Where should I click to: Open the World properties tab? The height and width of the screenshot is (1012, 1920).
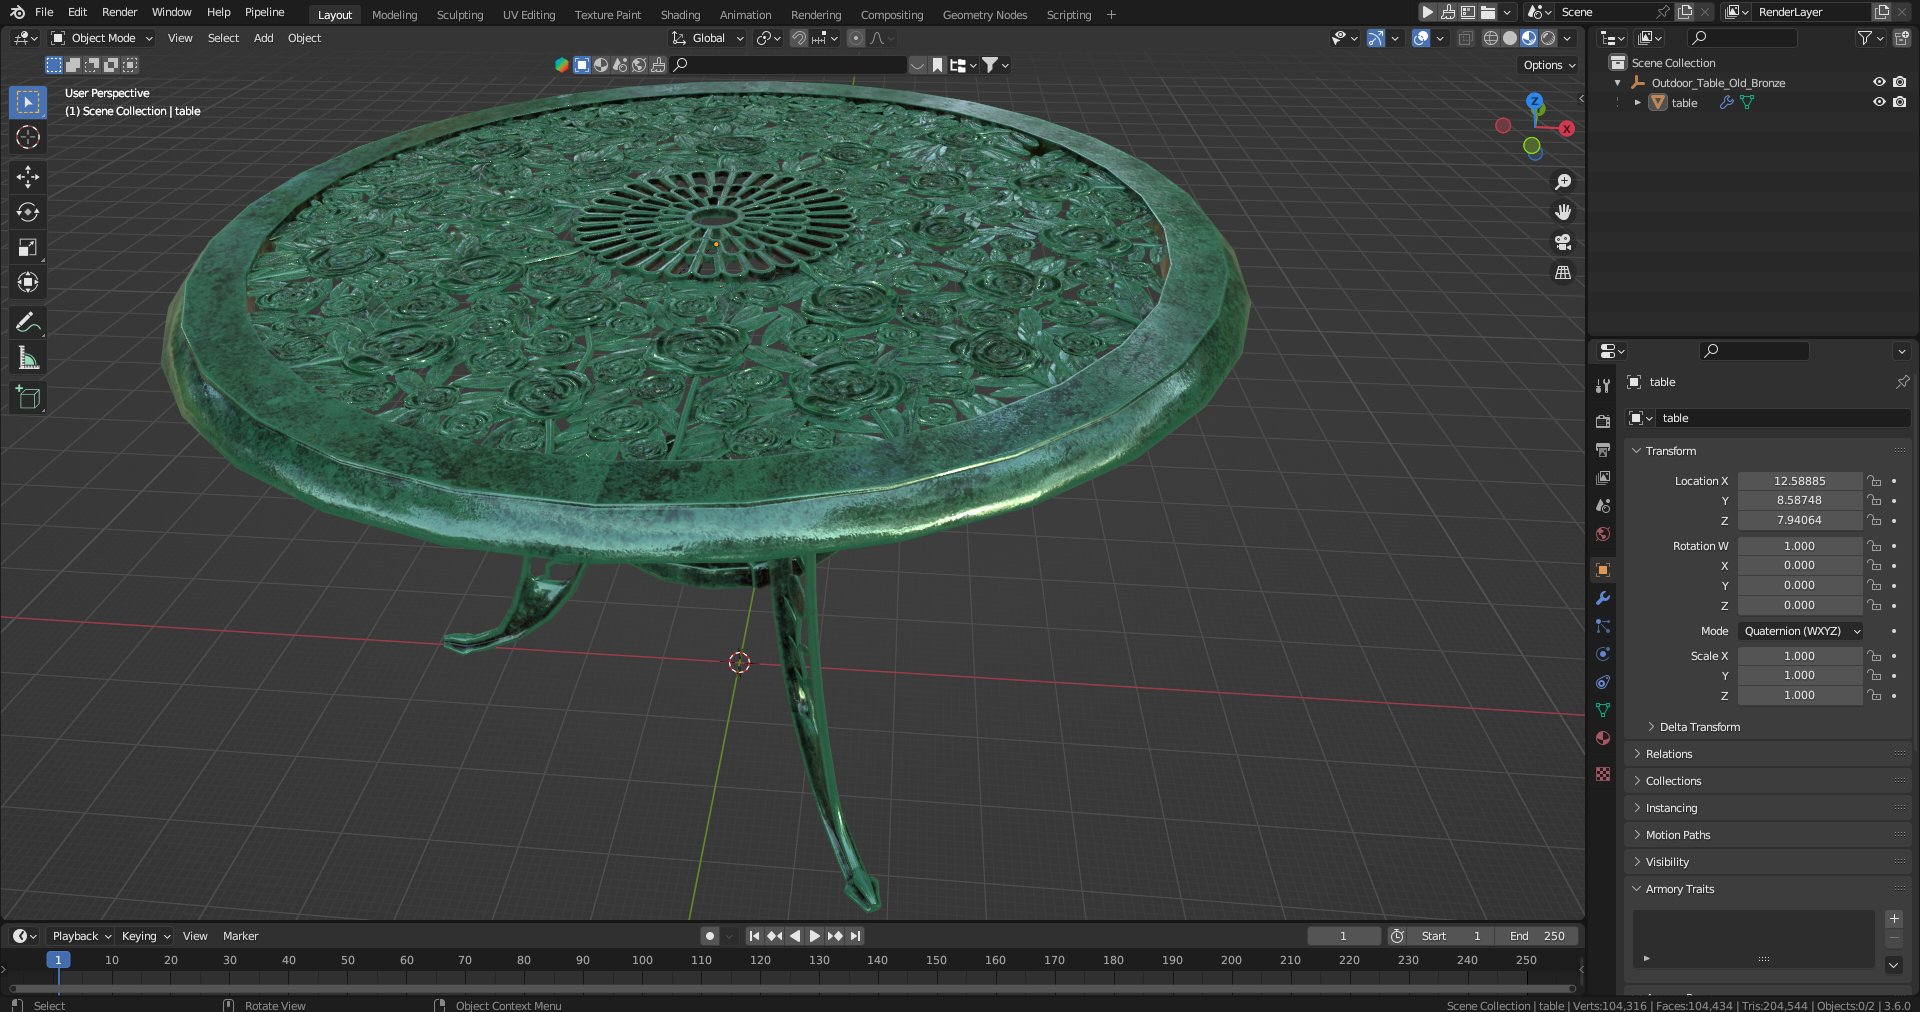pyautogui.click(x=1603, y=533)
